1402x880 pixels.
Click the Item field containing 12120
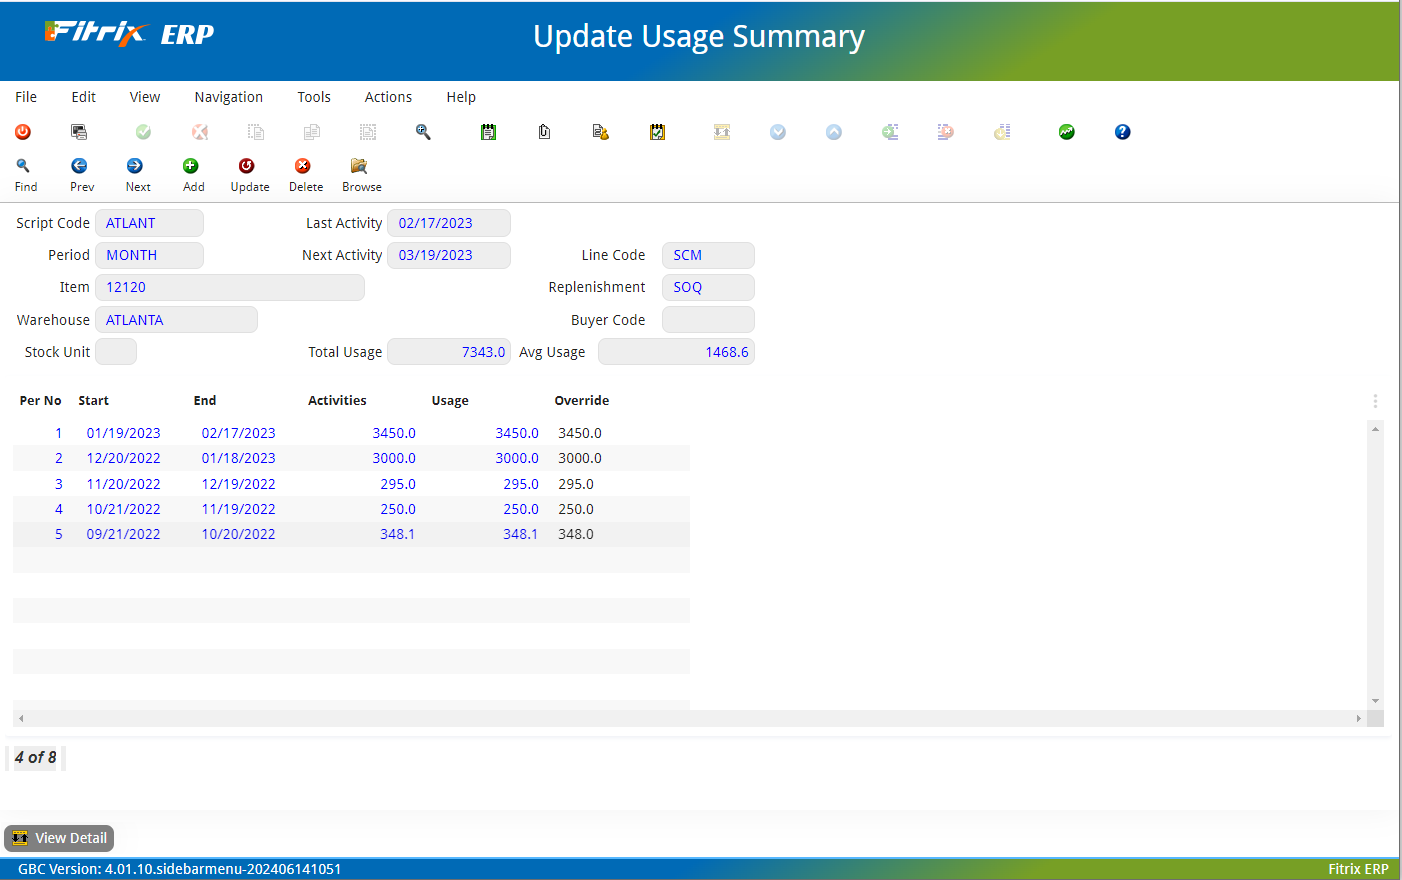[230, 287]
